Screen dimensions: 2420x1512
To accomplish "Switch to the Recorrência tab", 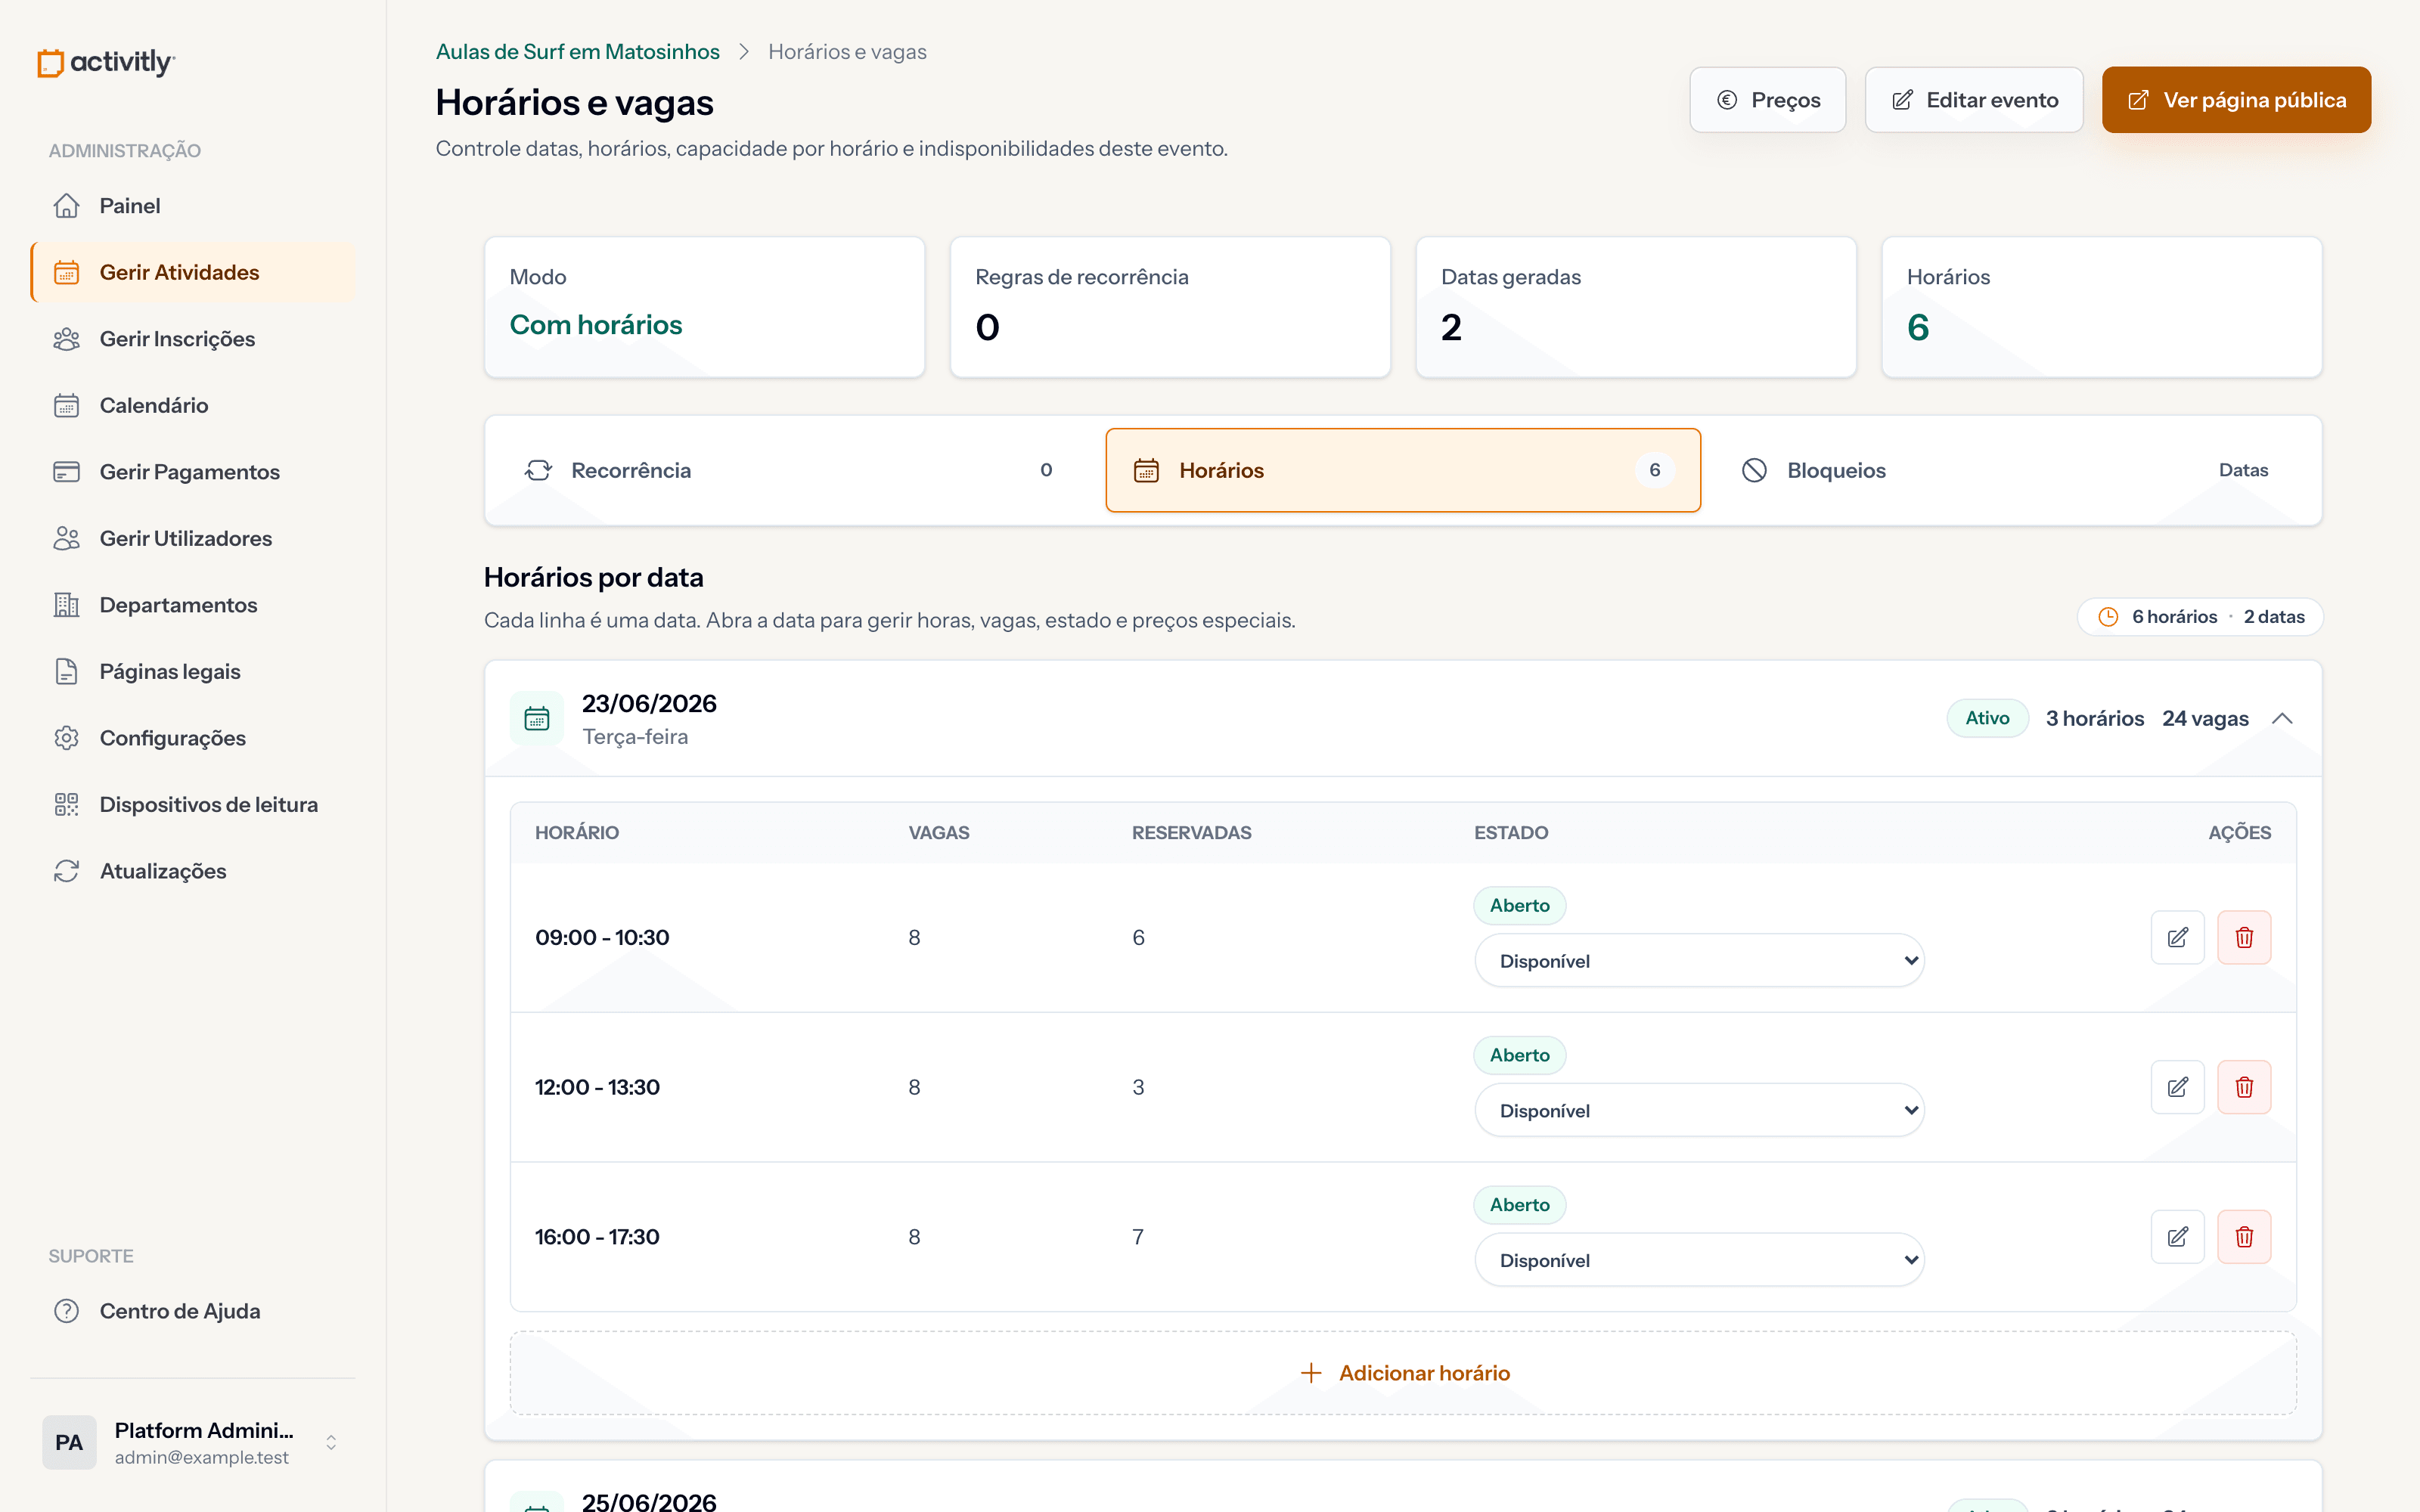I will [x=795, y=470].
